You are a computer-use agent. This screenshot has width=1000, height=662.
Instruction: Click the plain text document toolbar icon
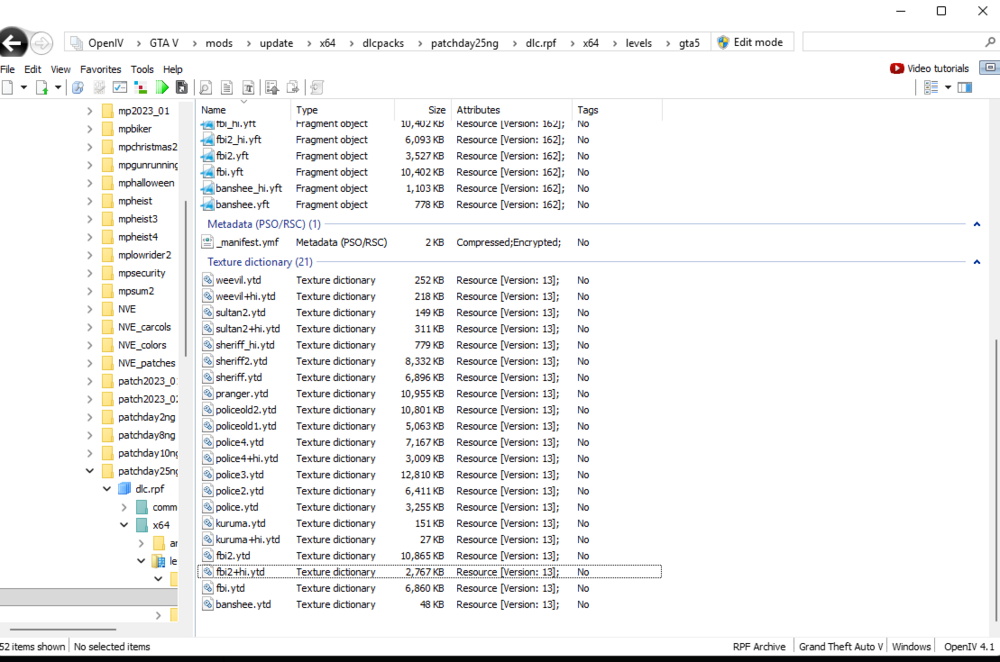227,87
